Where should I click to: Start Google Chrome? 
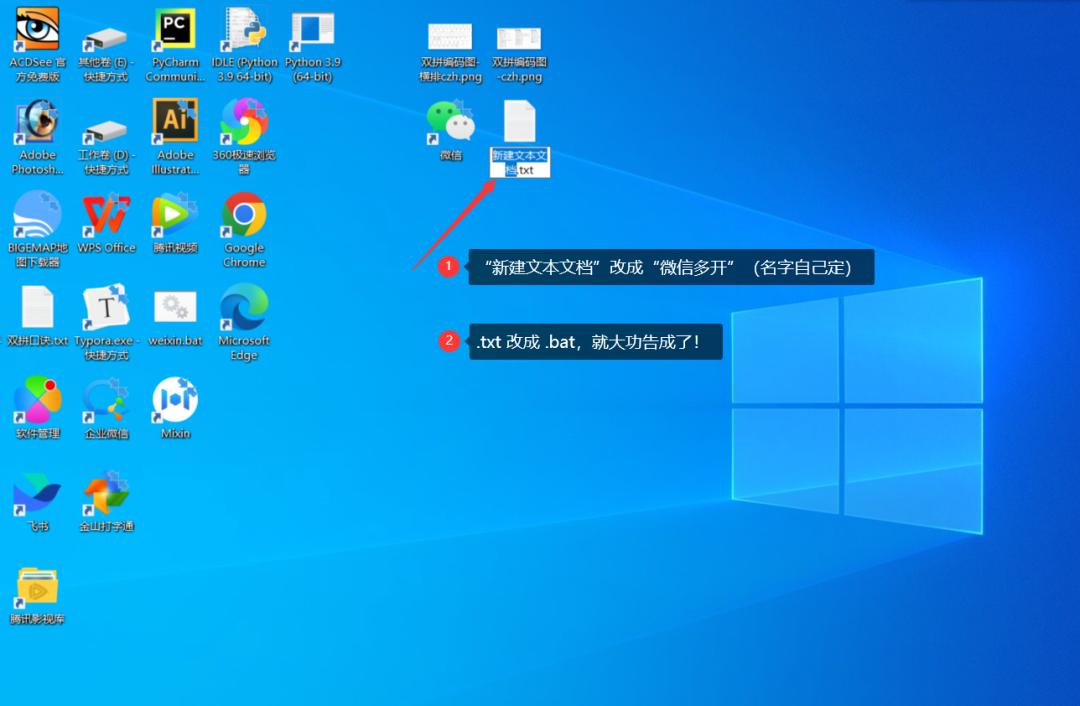coord(243,213)
